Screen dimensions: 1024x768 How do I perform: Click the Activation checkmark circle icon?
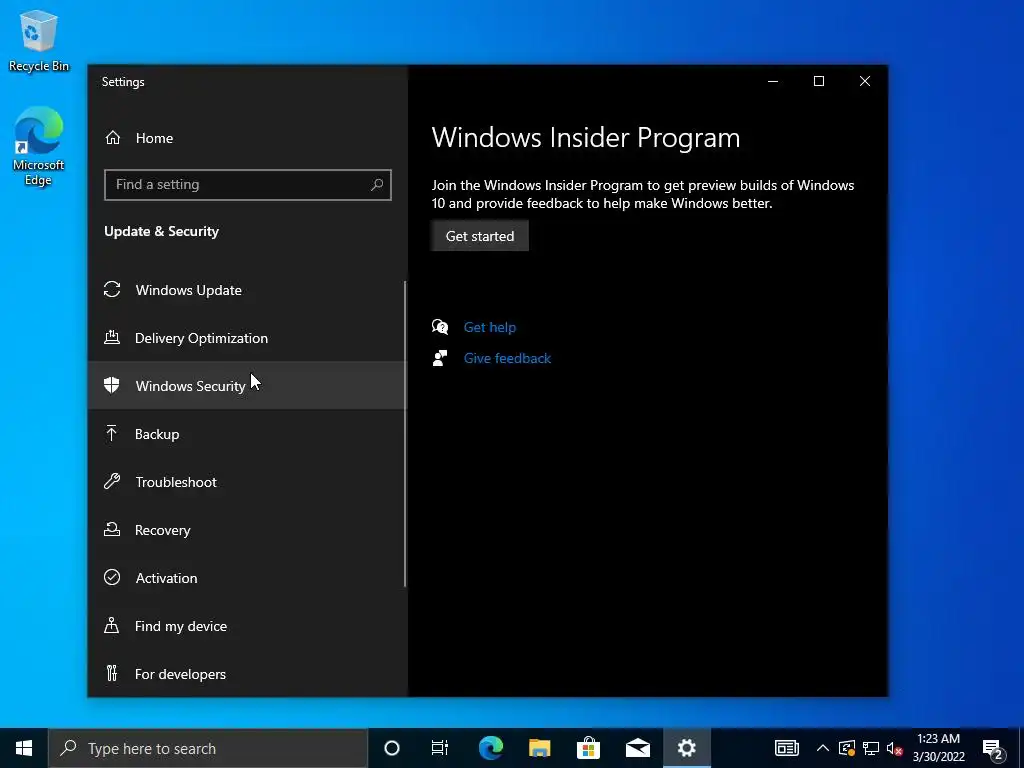[112, 577]
